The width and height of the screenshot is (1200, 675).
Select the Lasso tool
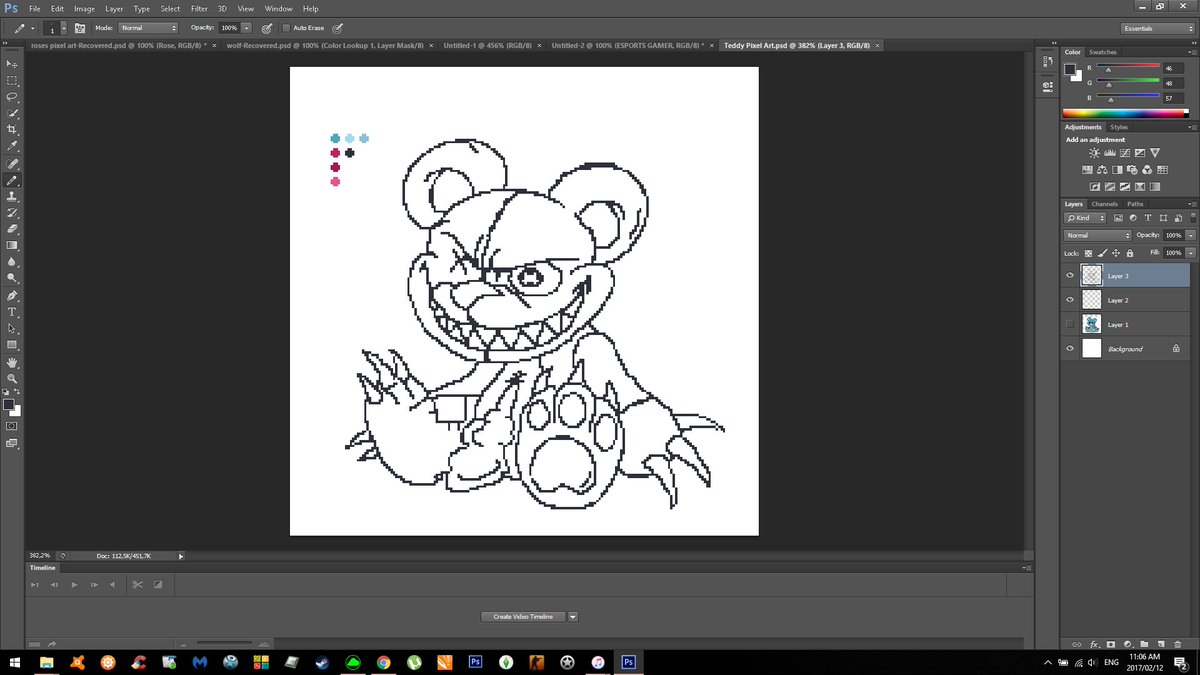(13, 97)
